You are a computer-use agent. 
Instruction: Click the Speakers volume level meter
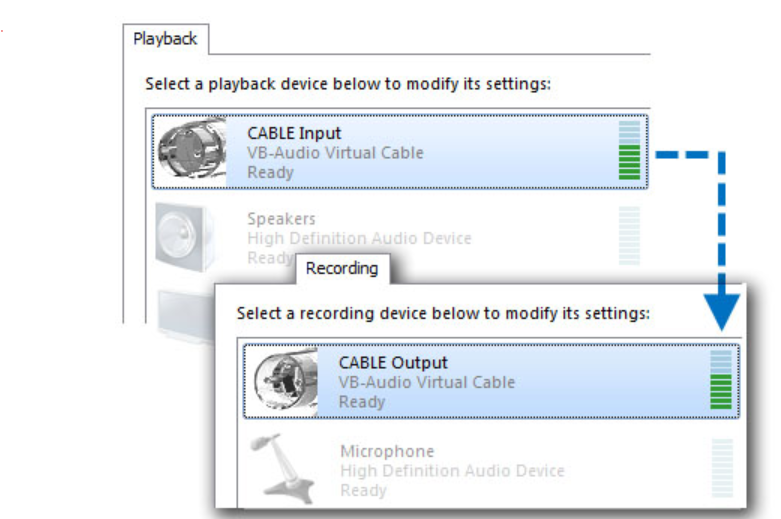pyautogui.click(x=629, y=236)
